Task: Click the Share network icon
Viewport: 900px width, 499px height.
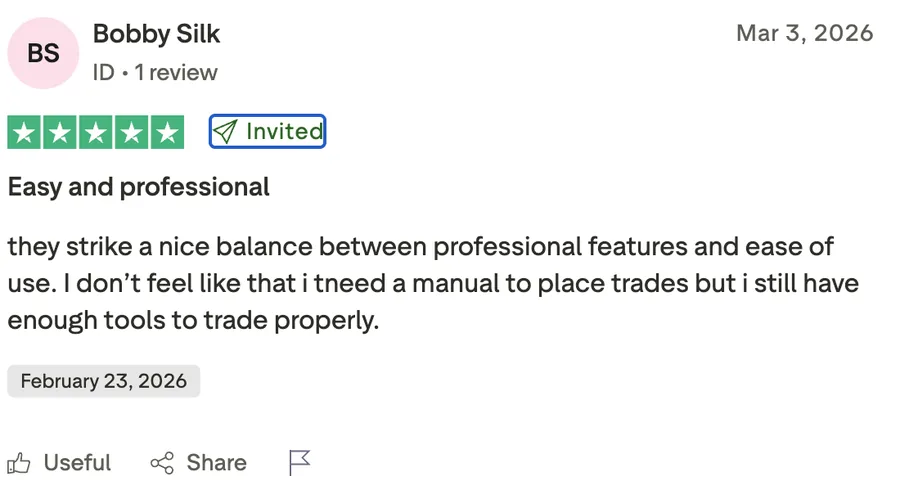Action: 162,463
